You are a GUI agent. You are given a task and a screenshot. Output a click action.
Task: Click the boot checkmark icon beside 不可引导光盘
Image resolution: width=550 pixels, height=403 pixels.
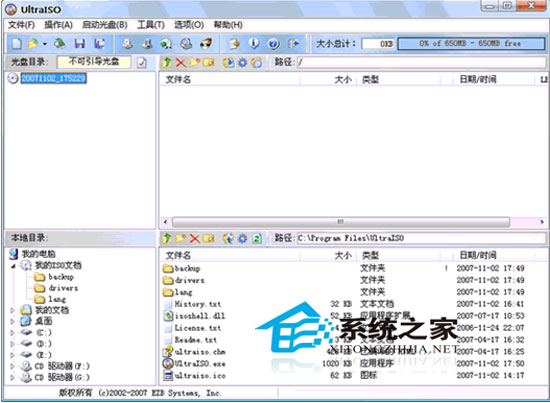tap(142, 63)
